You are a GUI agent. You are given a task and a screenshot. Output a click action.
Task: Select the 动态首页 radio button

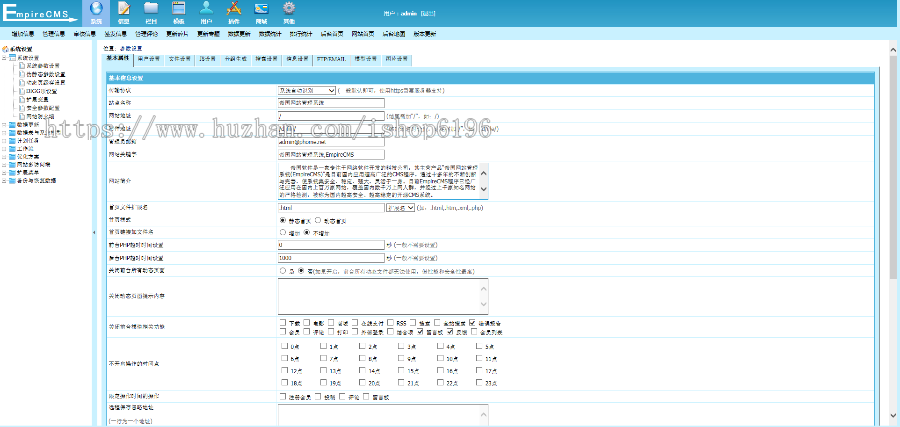(317, 220)
